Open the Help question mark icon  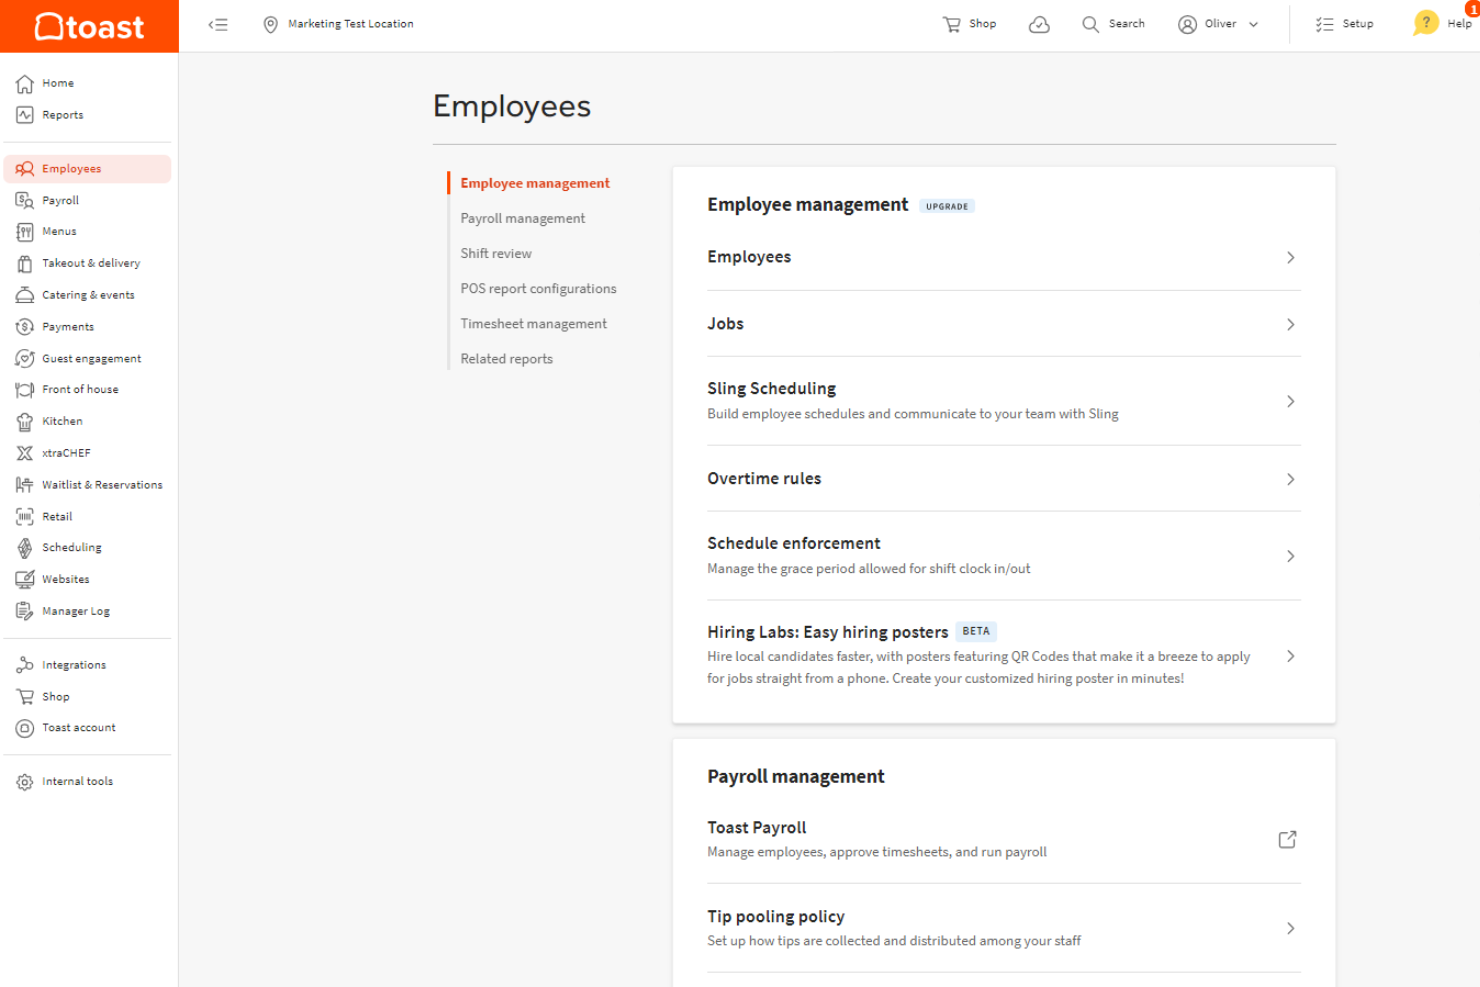[x=1425, y=23]
